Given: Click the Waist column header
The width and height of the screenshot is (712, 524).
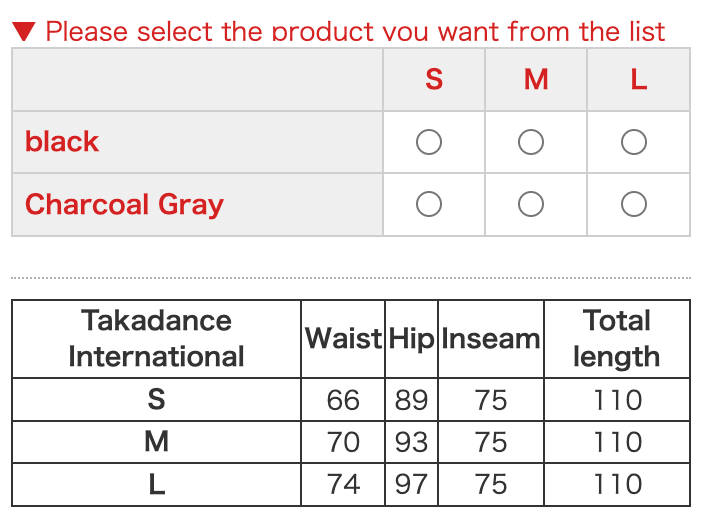Looking at the screenshot, I should (343, 339).
